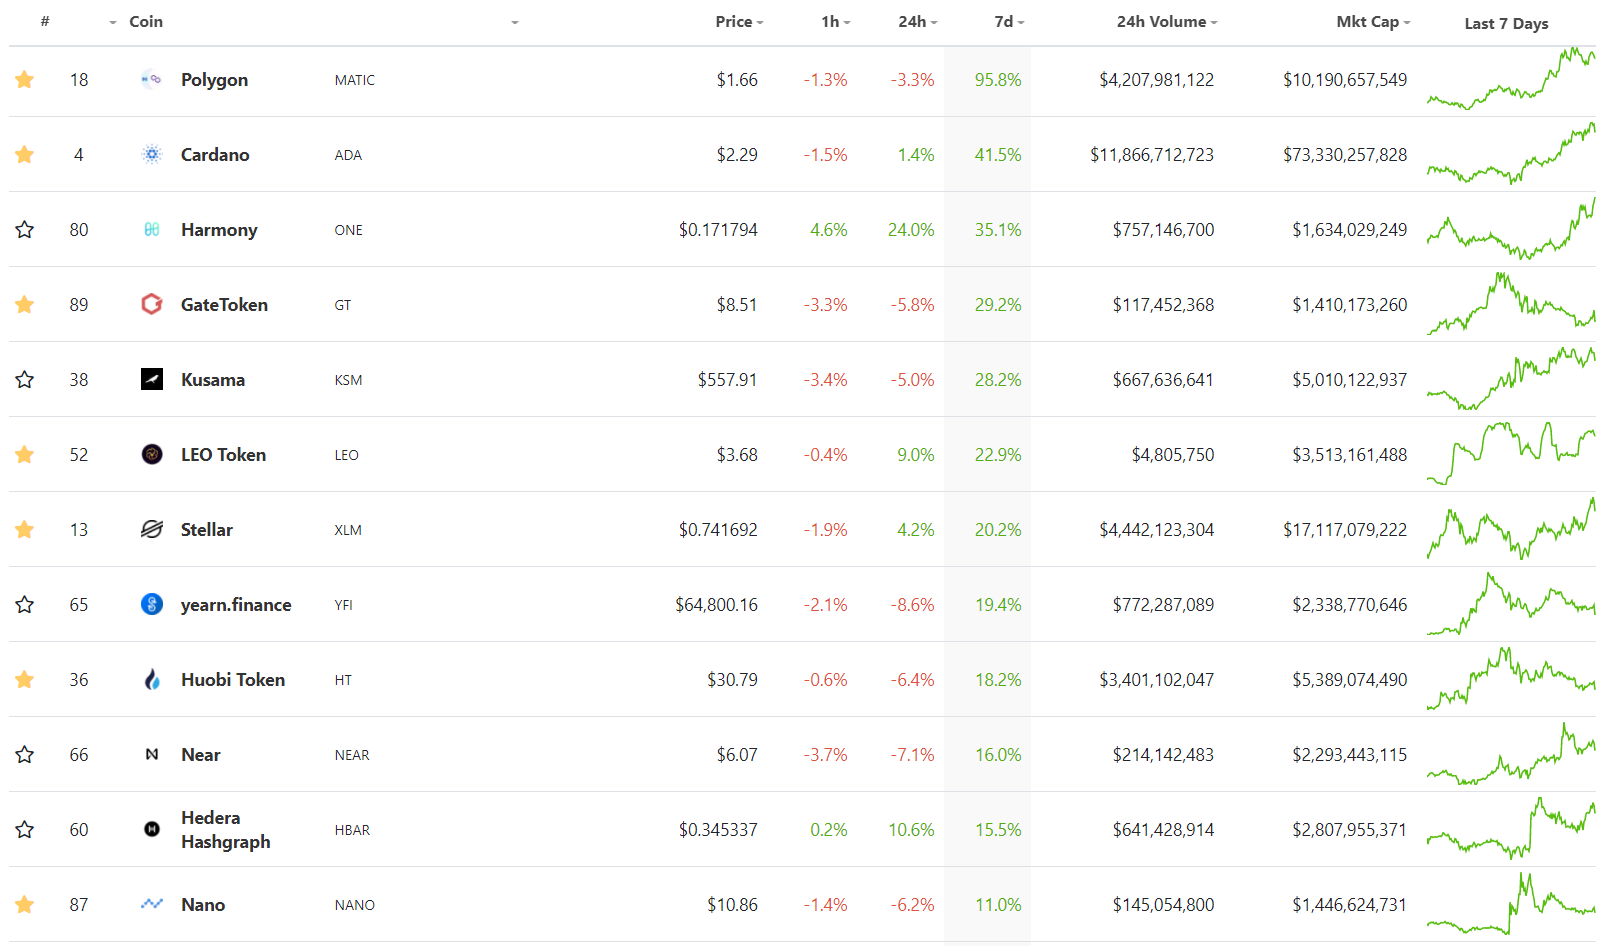Viewport: 1618px width, 946px height.
Task: Sort by the 24h change column
Action: pyautogui.click(x=917, y=22)
